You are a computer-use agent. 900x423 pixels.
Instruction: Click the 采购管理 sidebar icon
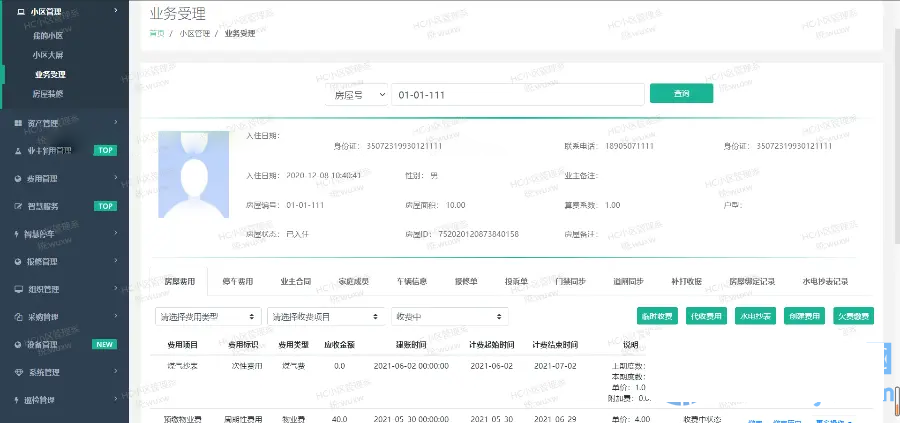(x=19, y=317)
